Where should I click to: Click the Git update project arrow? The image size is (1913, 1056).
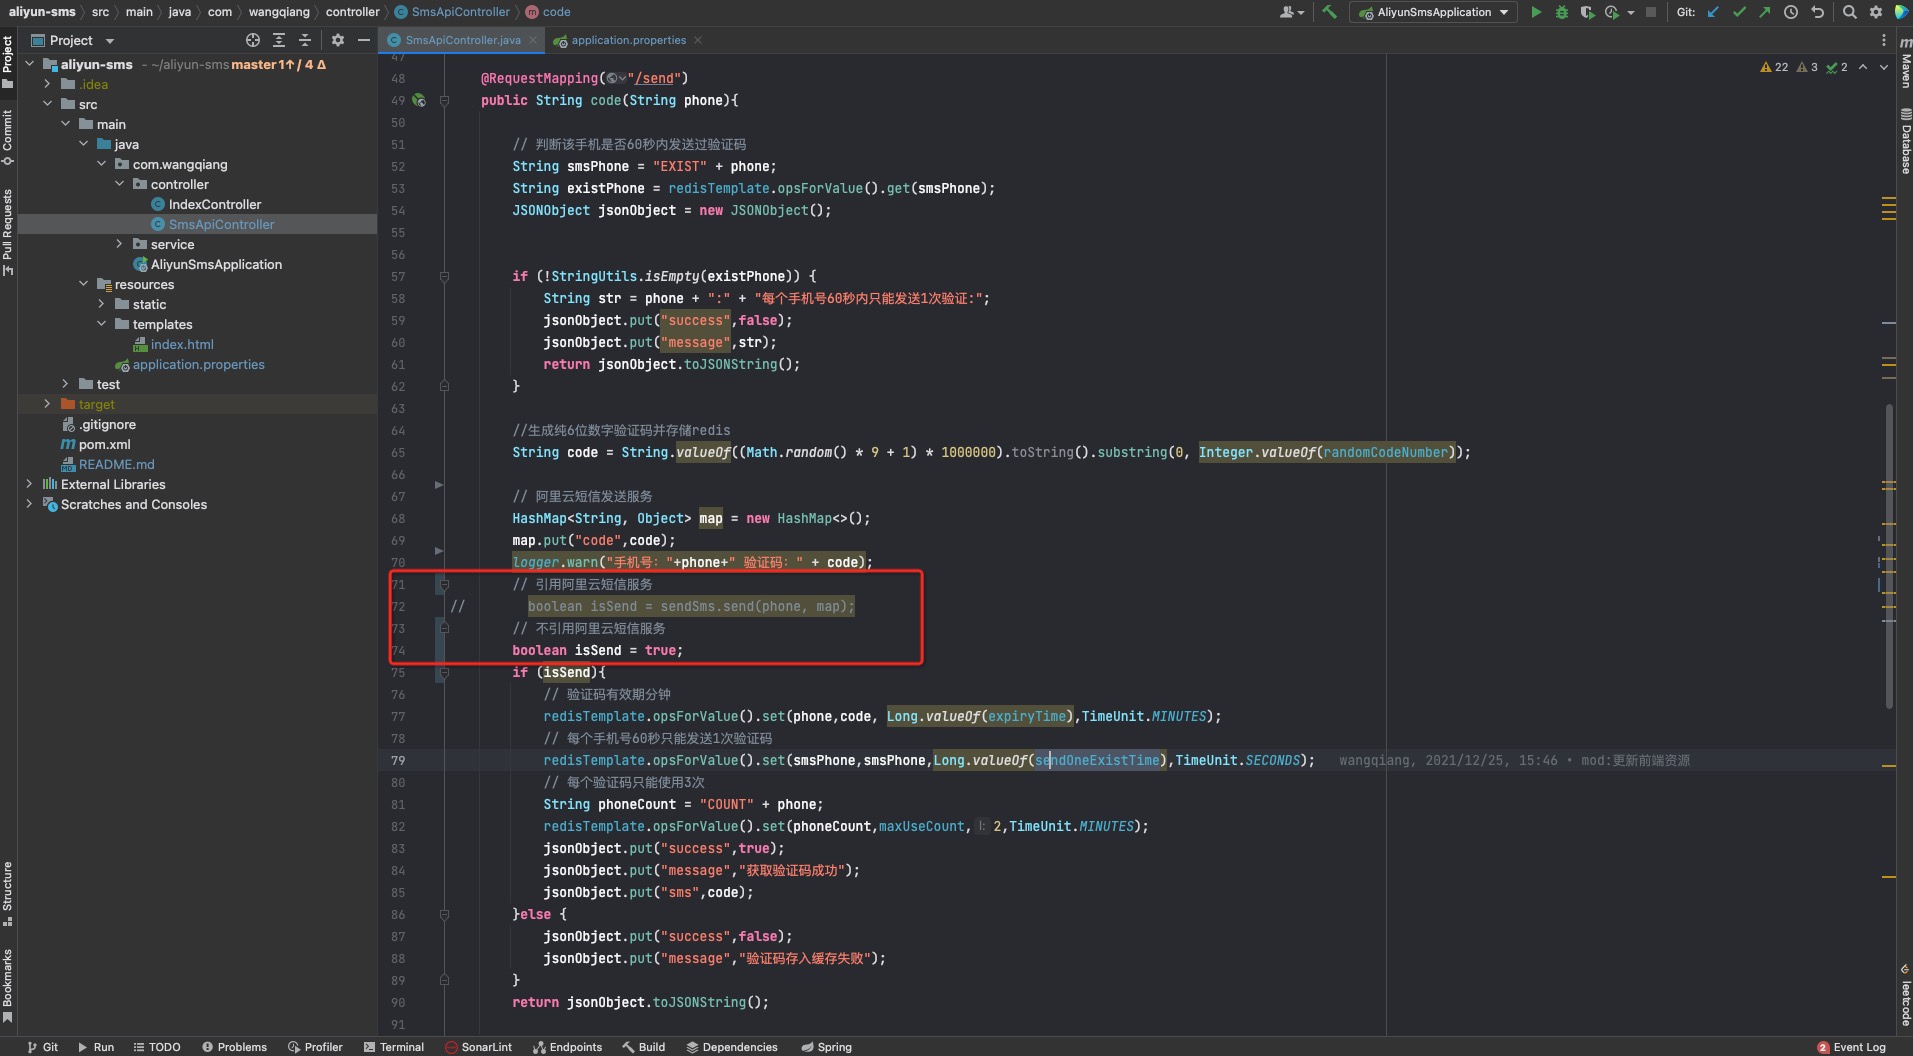(x=1714, y=12)
